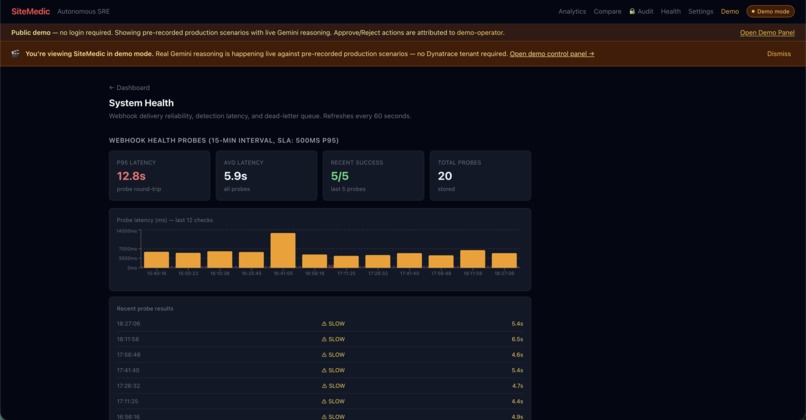
Task: Open Settings from the navigation bar
Action: (701, 11)
